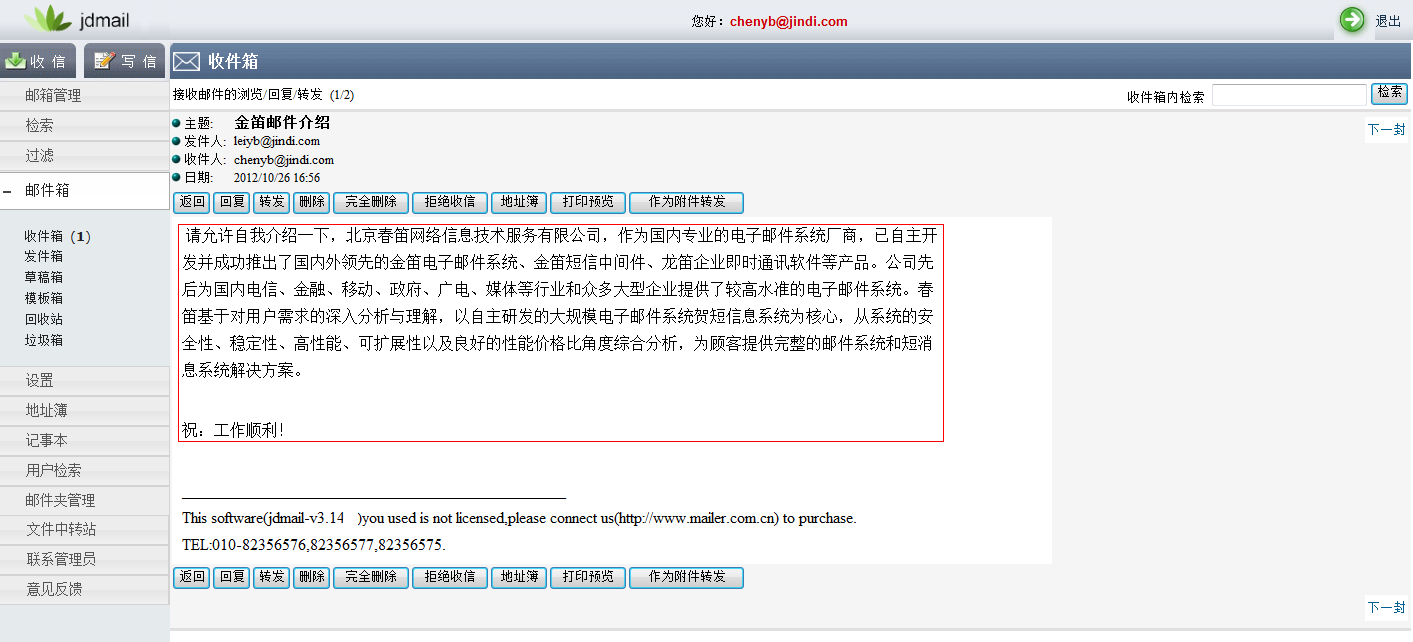Open 设置 in the sidebar
1413x642 pixels.
pos(84,381)
